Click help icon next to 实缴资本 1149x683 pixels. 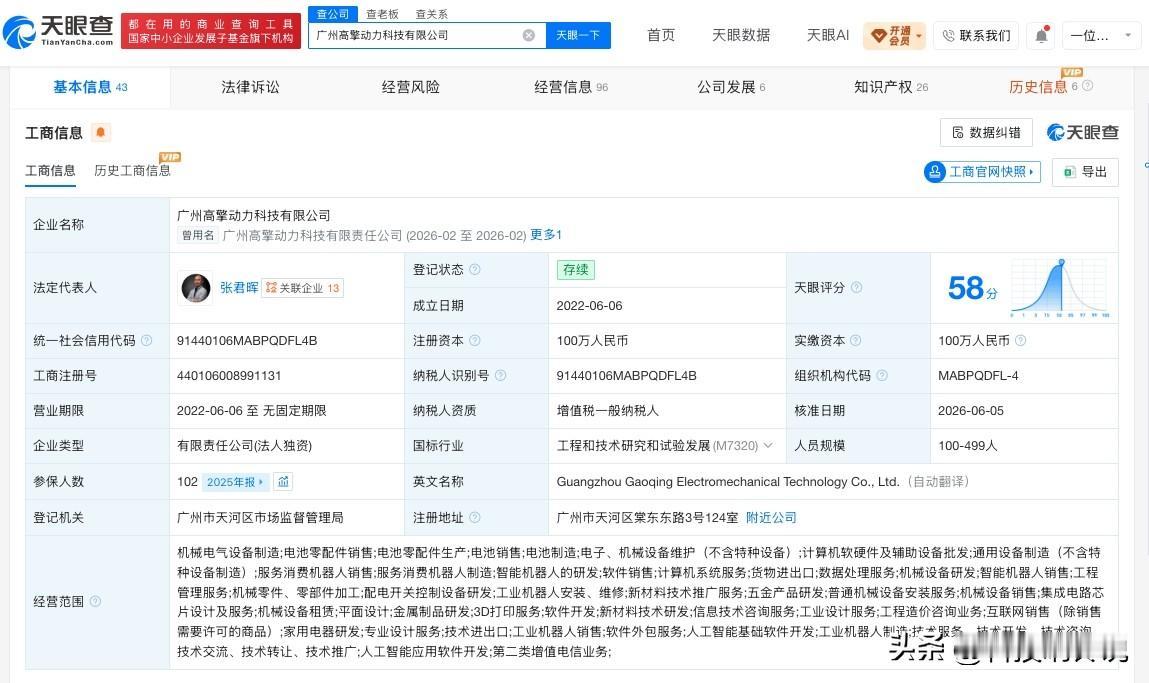pyautogui.click(x=855, y=341)
